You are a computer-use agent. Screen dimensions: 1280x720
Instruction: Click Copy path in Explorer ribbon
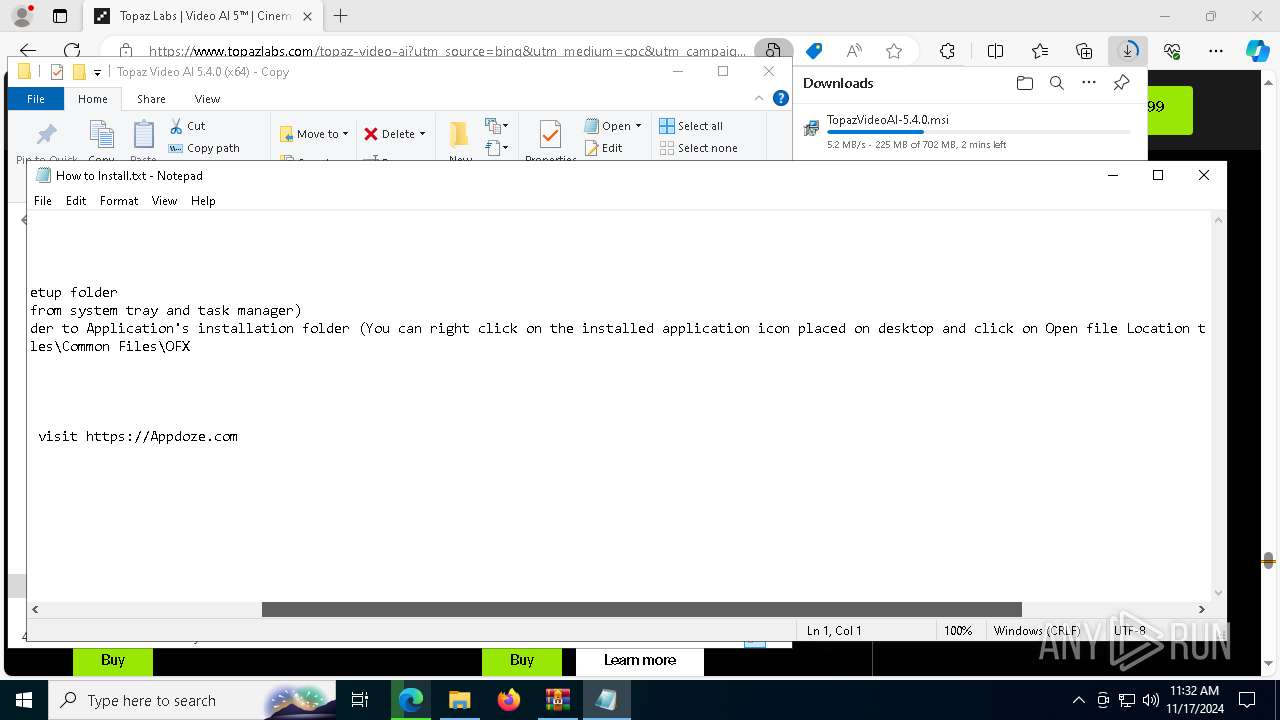tap(204, 148)
